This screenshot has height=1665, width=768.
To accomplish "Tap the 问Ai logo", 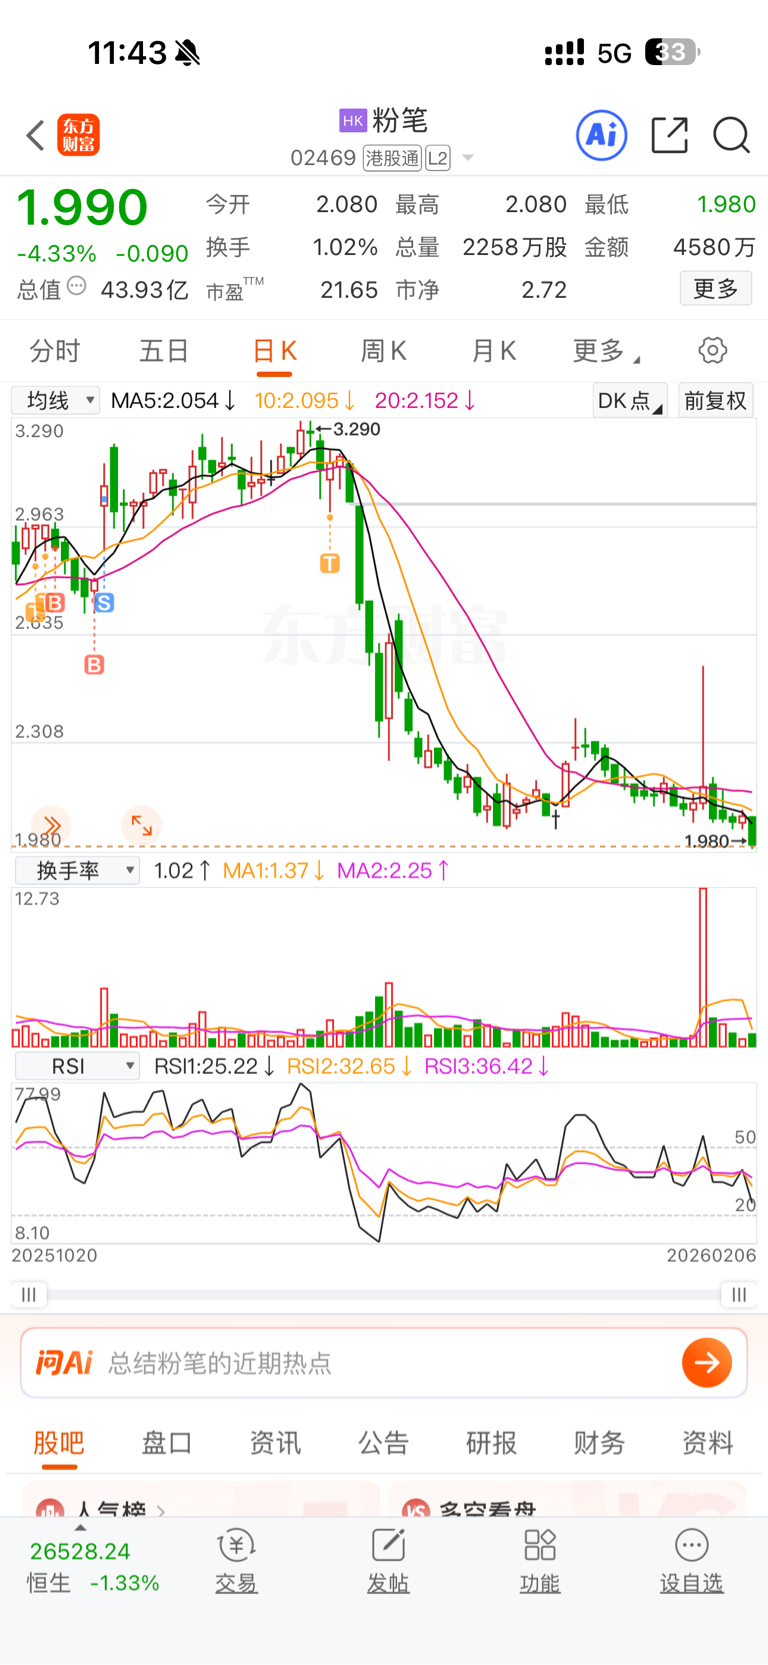I will point(64,1363).
